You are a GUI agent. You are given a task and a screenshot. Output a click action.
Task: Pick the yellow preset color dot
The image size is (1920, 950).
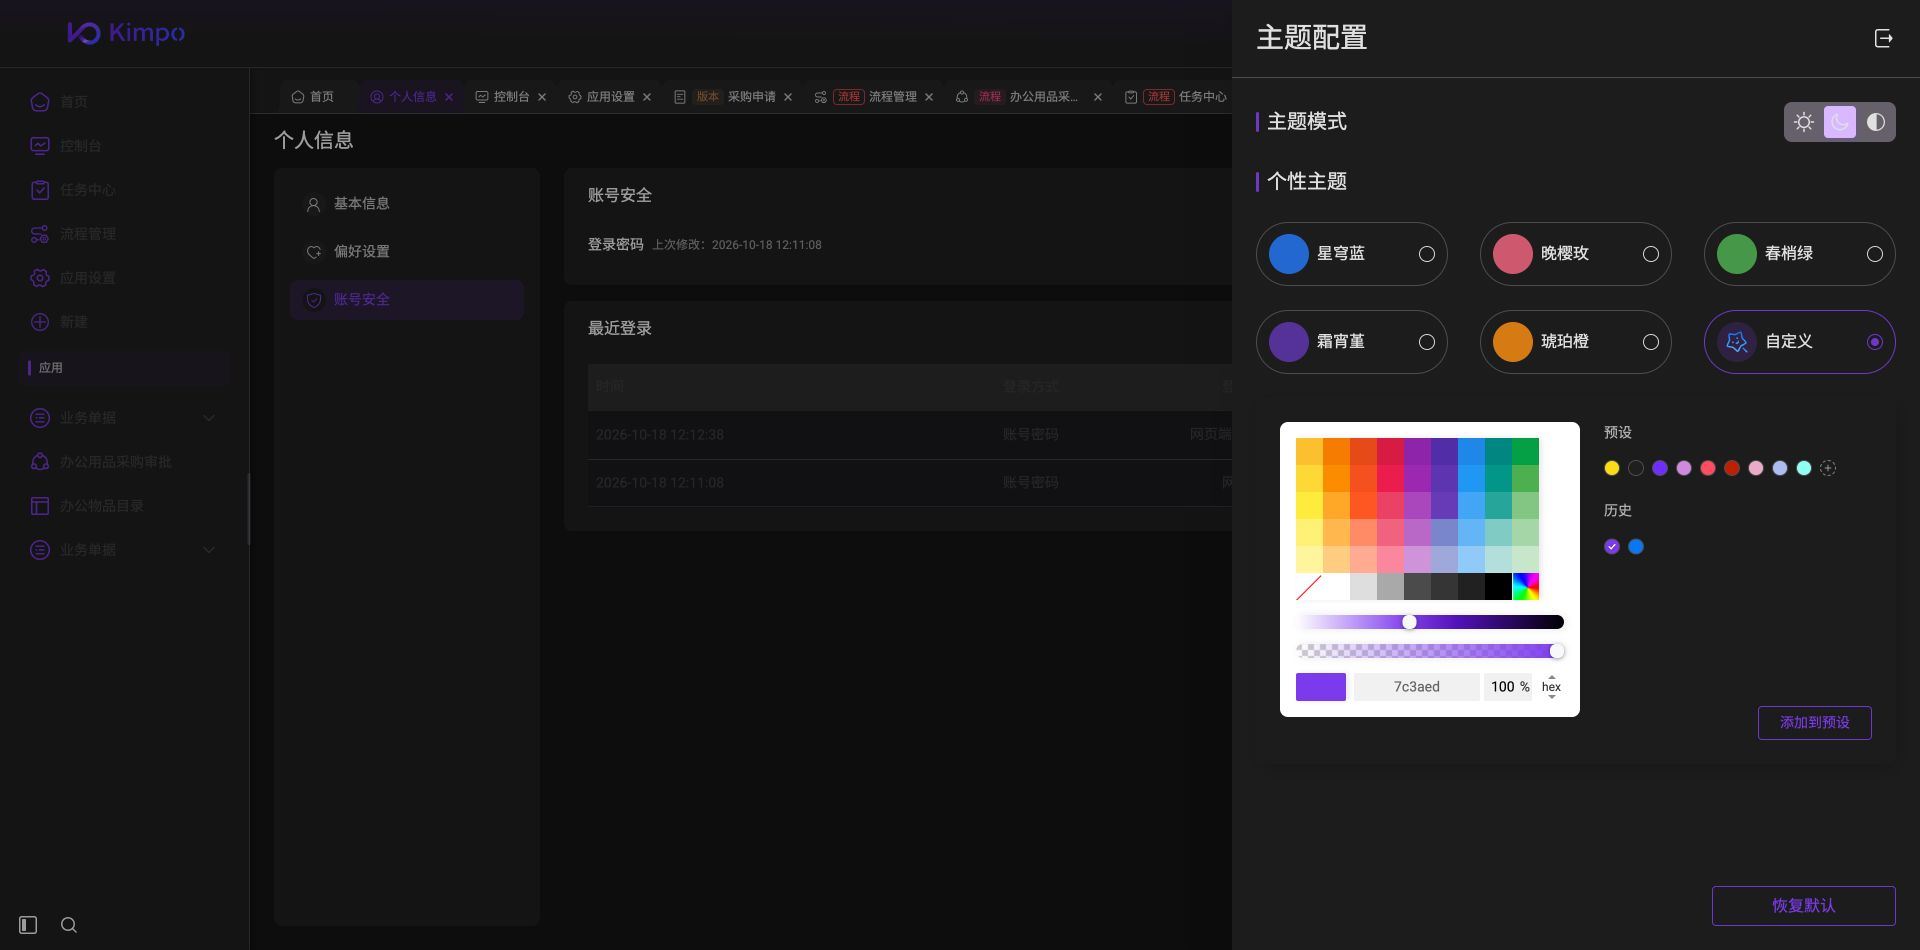point(1612,468)
